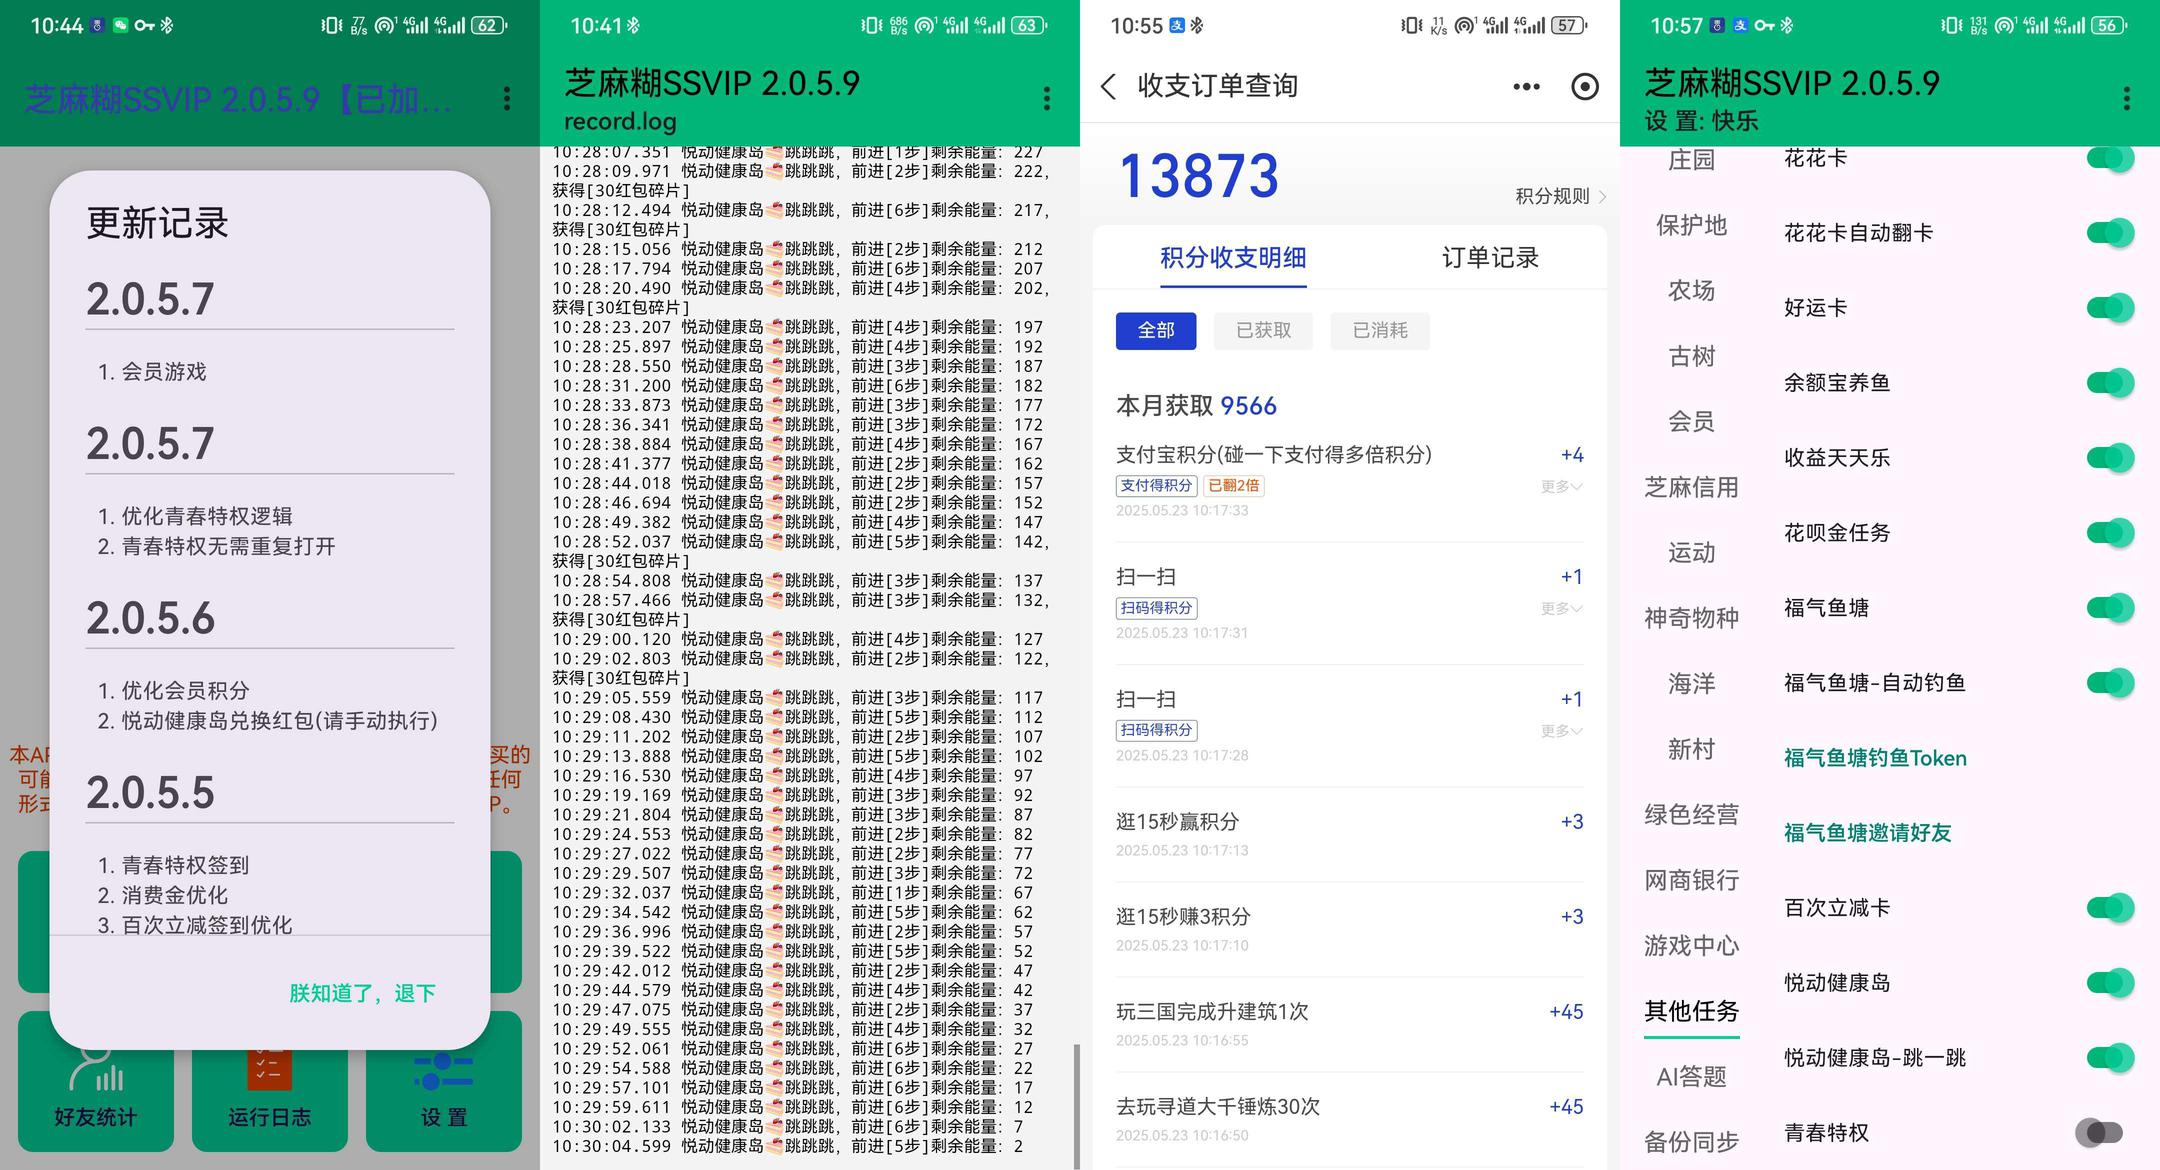Tap battery indicator showing 62
Screen dimensions: 2160x1170
[x=489, y=26]
